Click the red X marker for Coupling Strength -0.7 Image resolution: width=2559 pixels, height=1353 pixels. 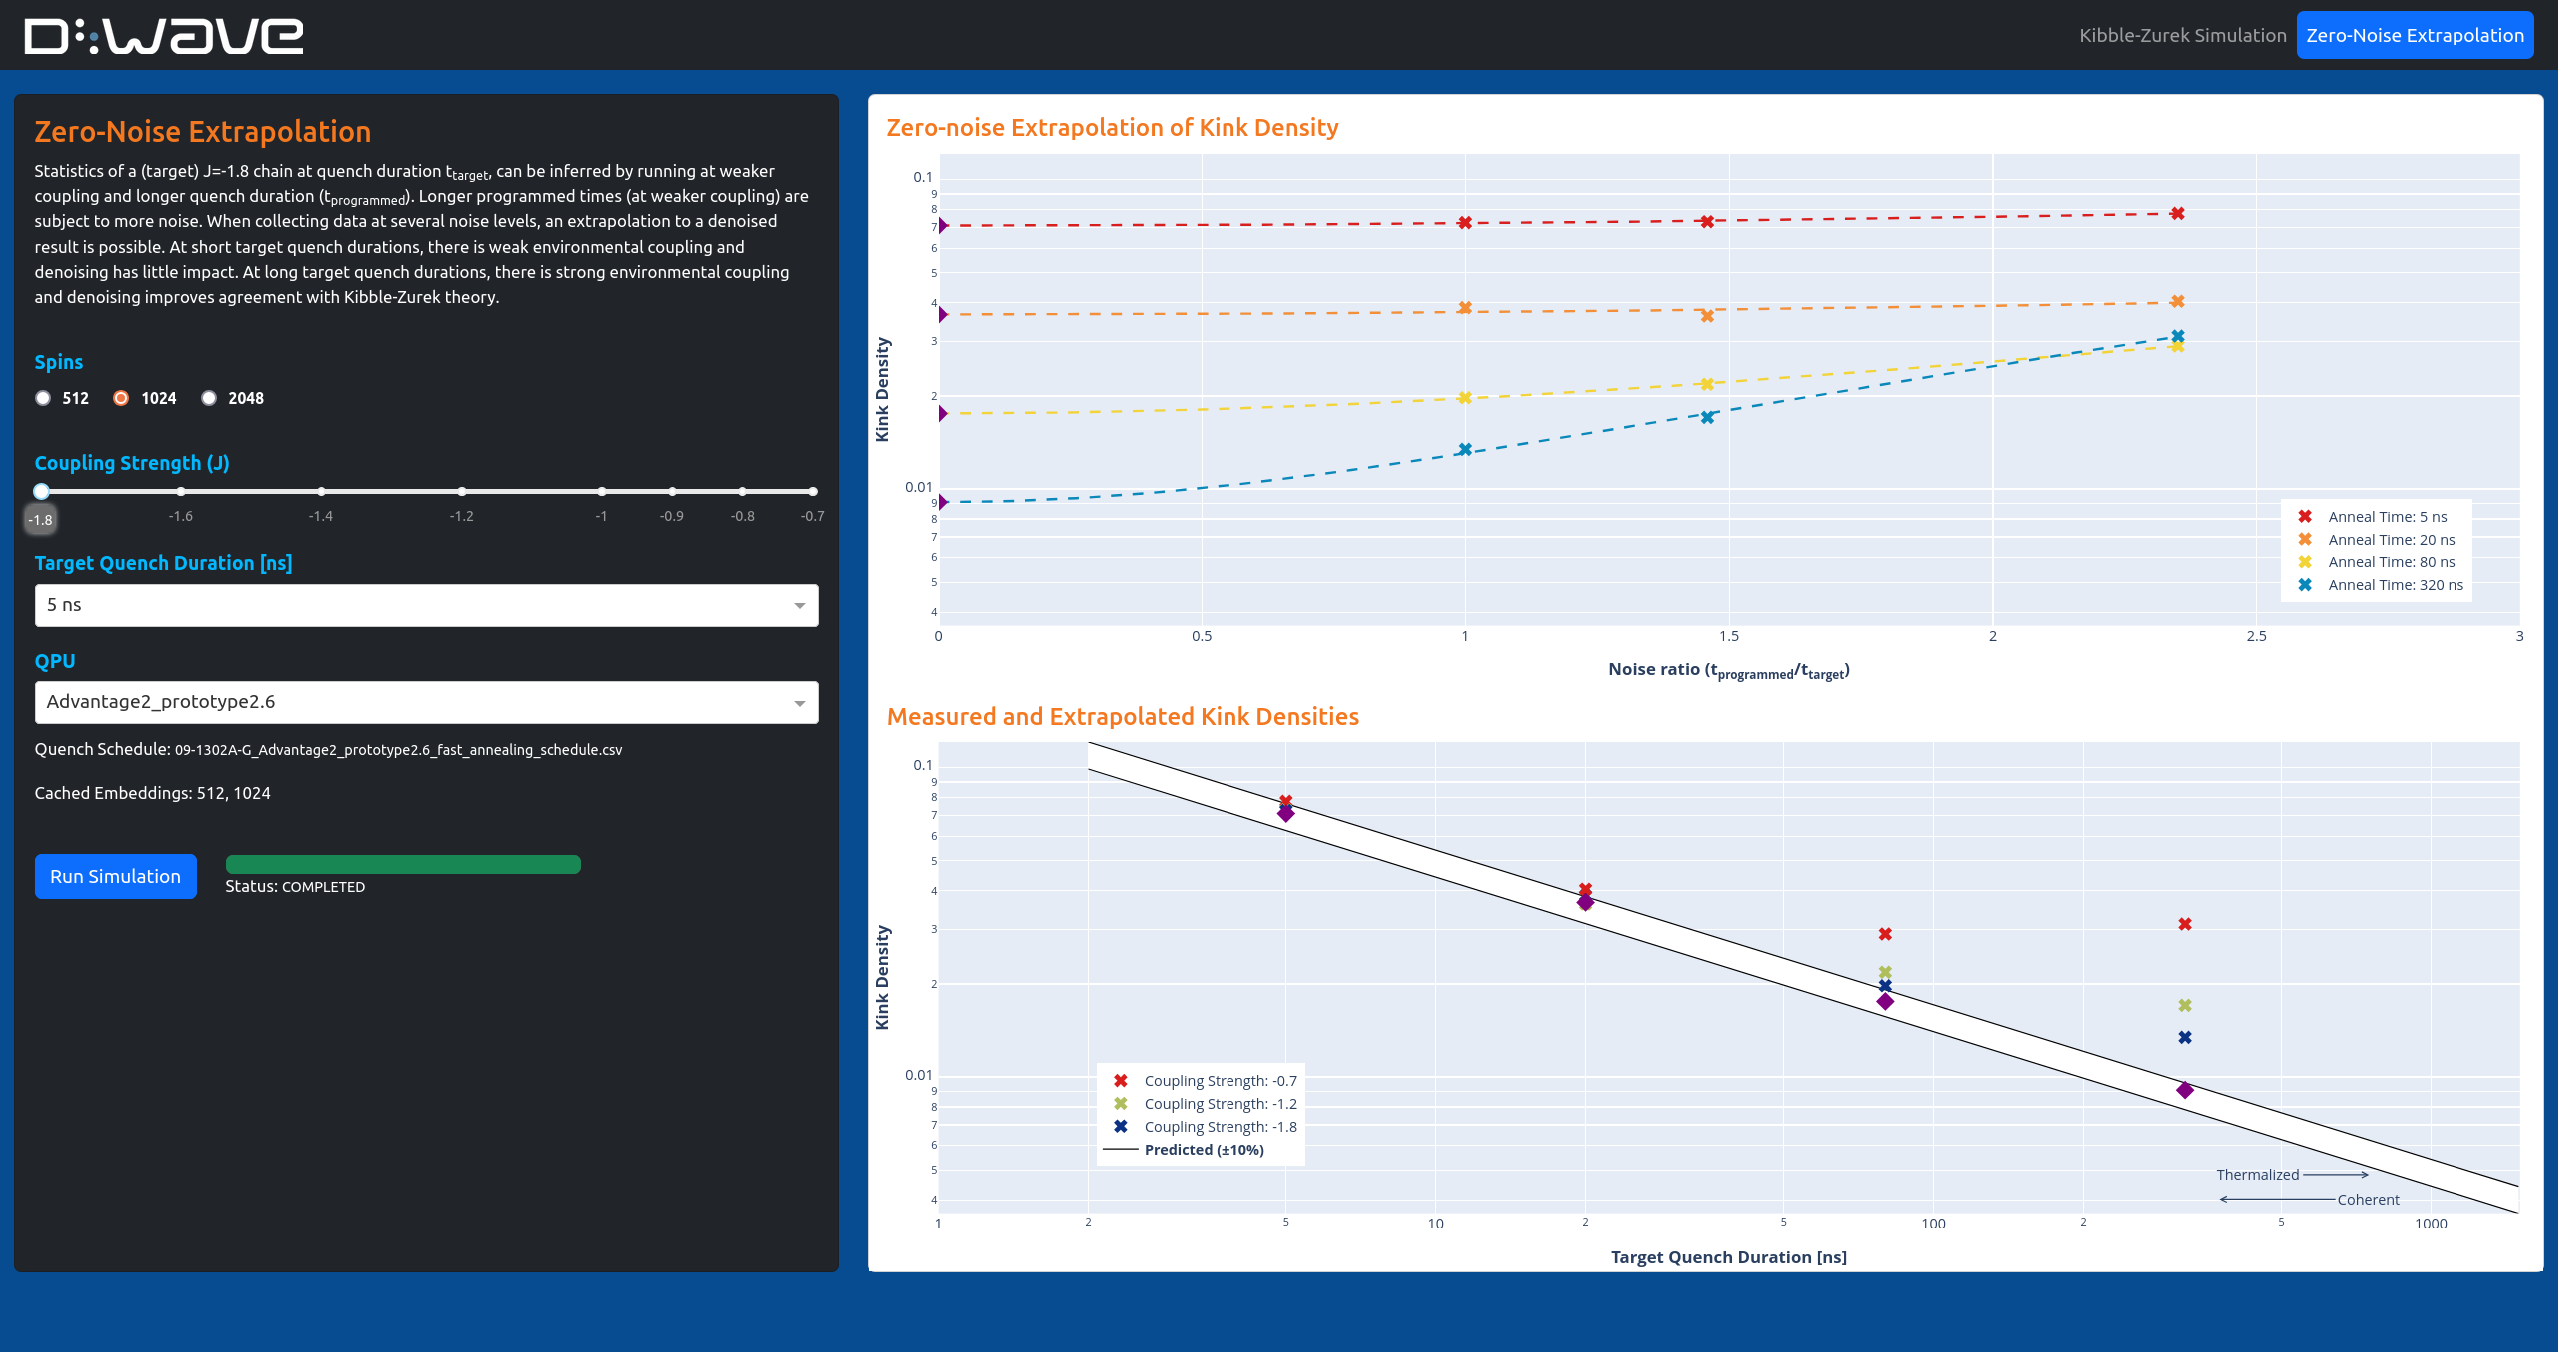(x=1121, y=1080)
